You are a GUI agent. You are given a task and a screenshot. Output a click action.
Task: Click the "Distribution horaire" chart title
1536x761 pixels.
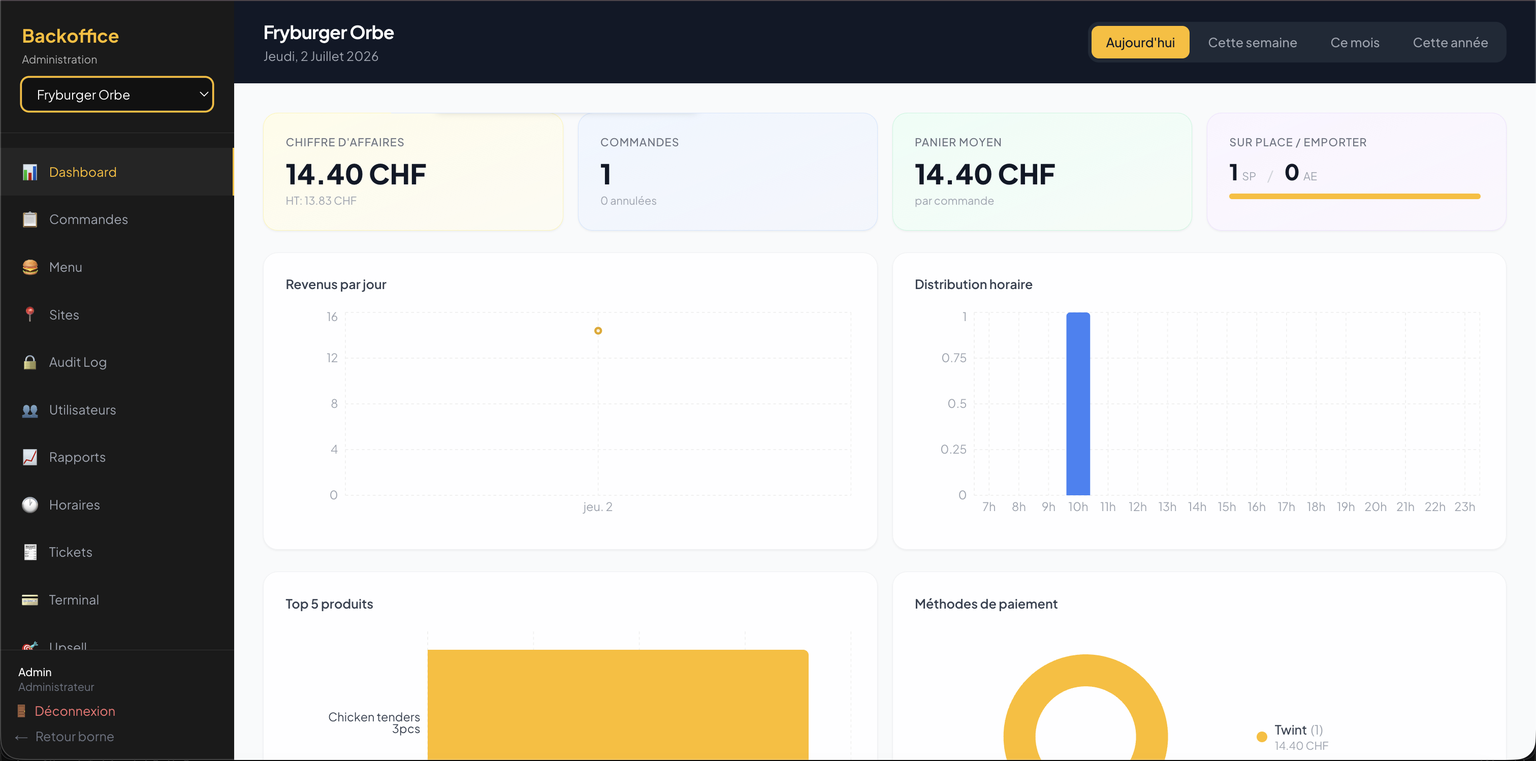[974, 285]
